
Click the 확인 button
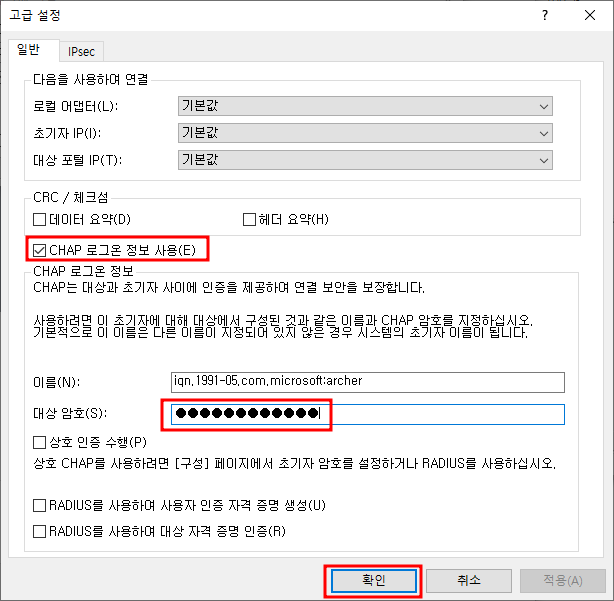click(374, 581)
